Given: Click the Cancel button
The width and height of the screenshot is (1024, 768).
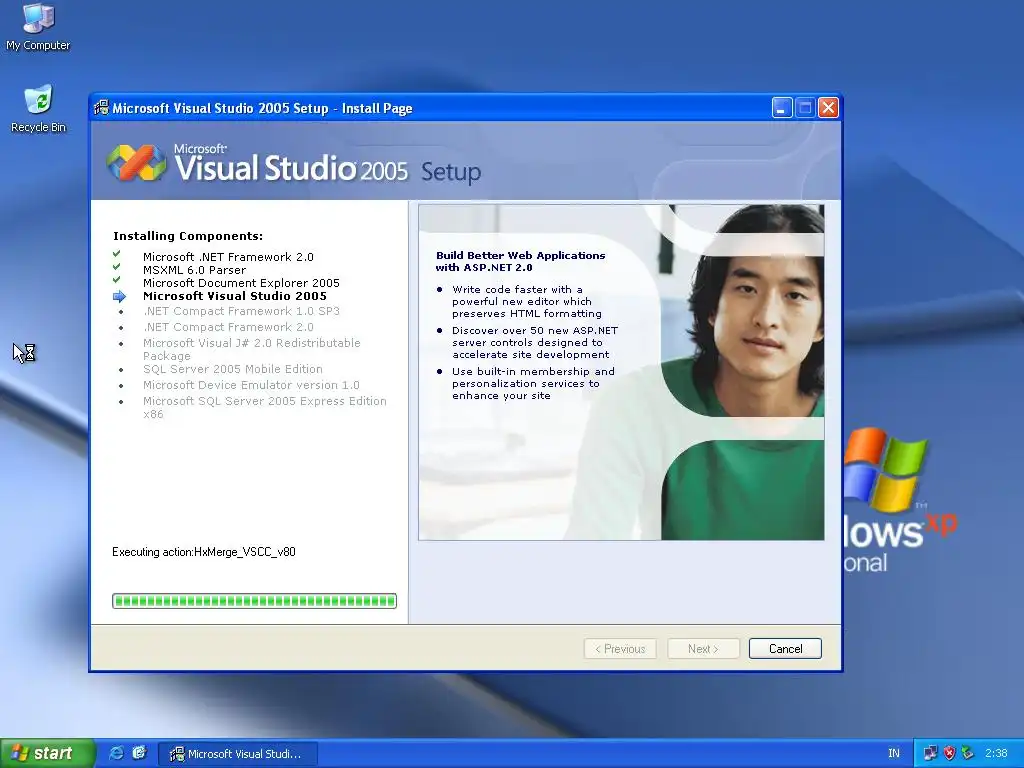Looking at the screenshot, I should tap(785, 648).
